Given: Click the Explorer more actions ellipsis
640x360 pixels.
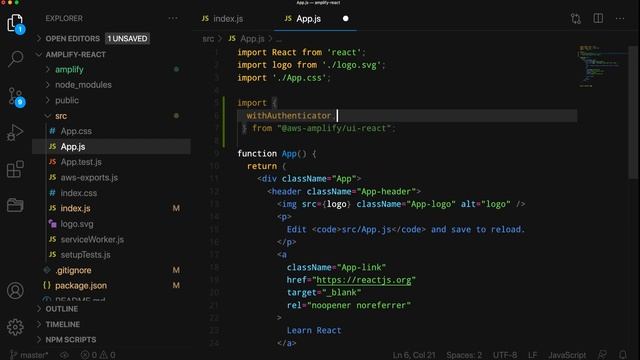Looking at the screenshot, I should pos(173,18).
